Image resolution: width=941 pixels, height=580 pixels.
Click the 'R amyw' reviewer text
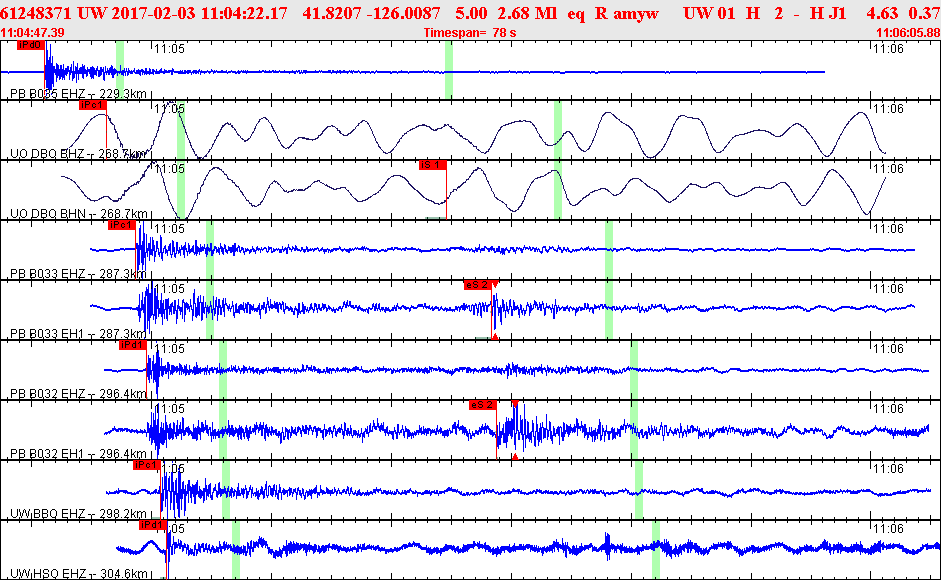627,14
